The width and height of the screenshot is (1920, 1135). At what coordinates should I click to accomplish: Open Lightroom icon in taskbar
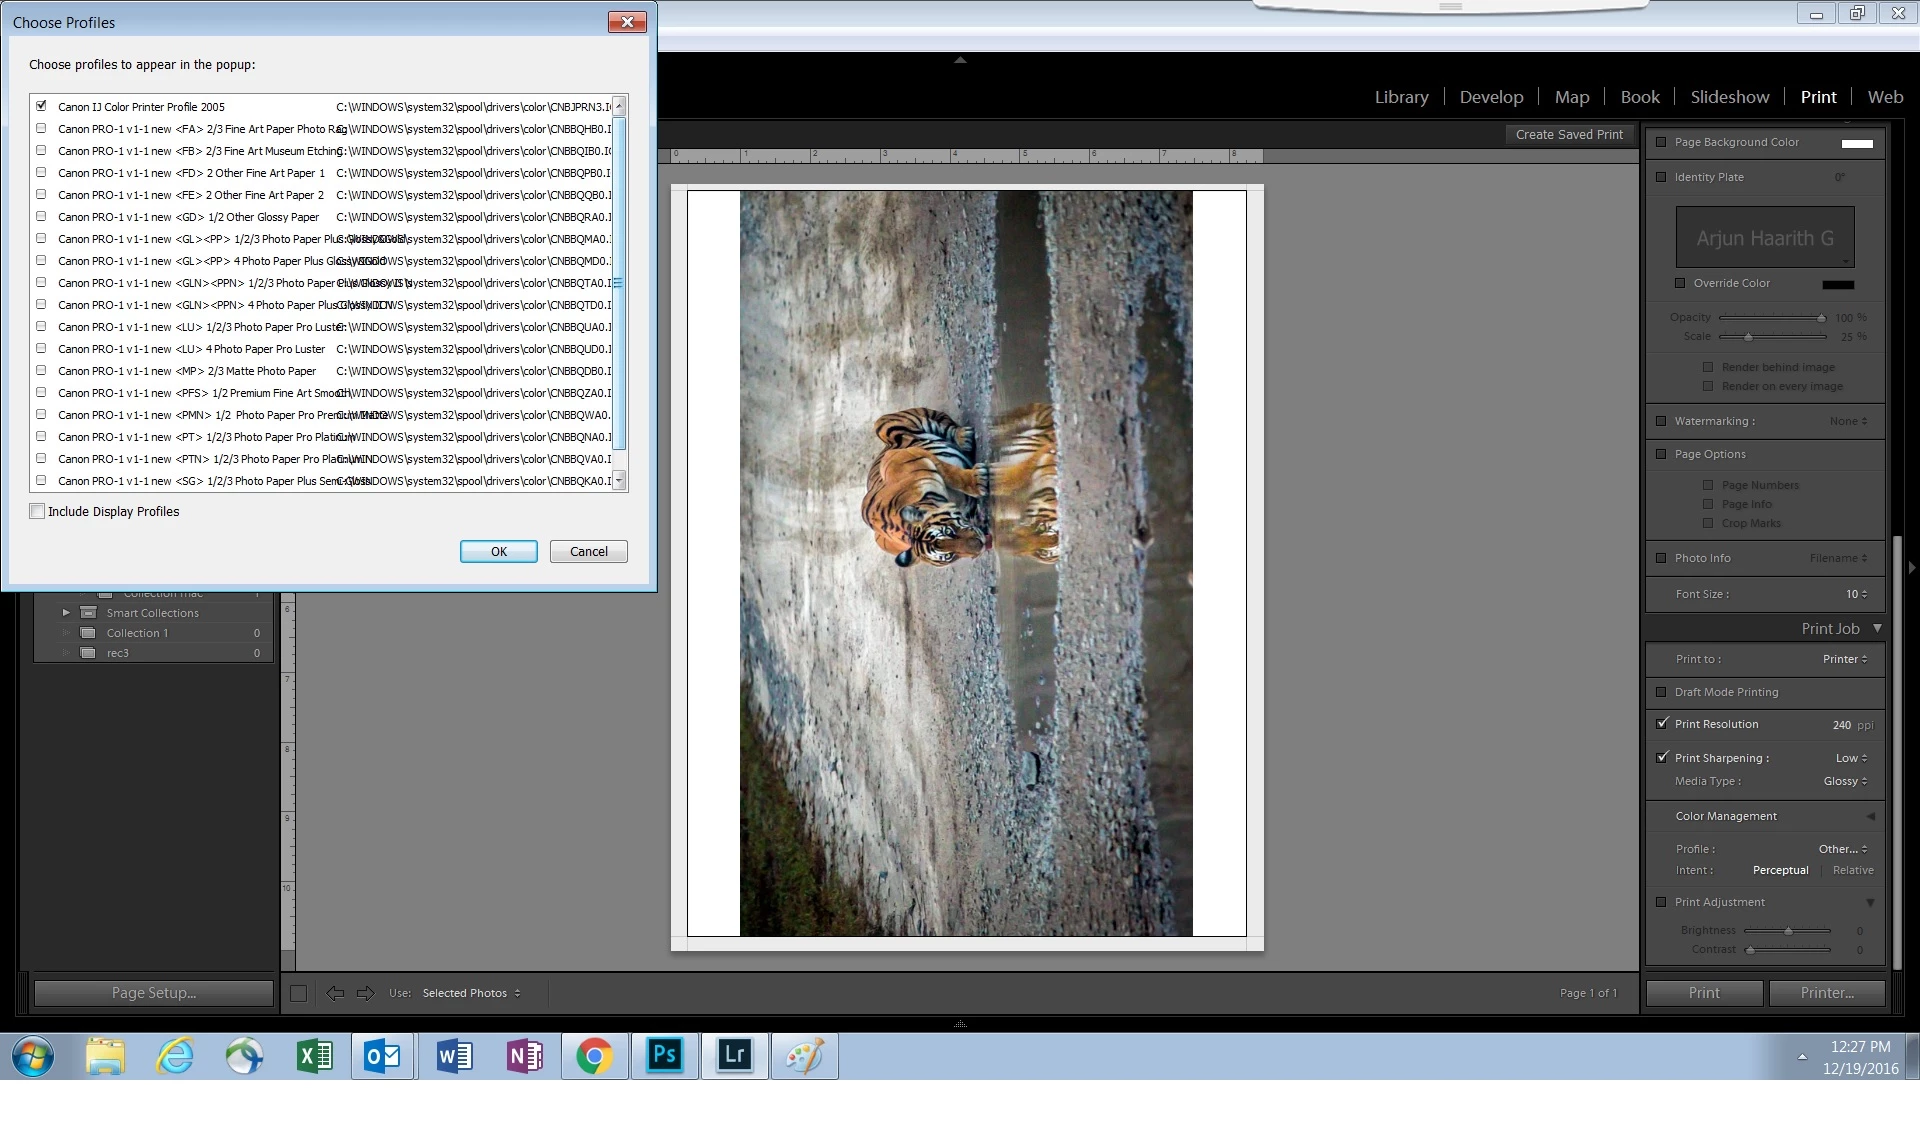pyautogui.click(x=734, y=1055)
